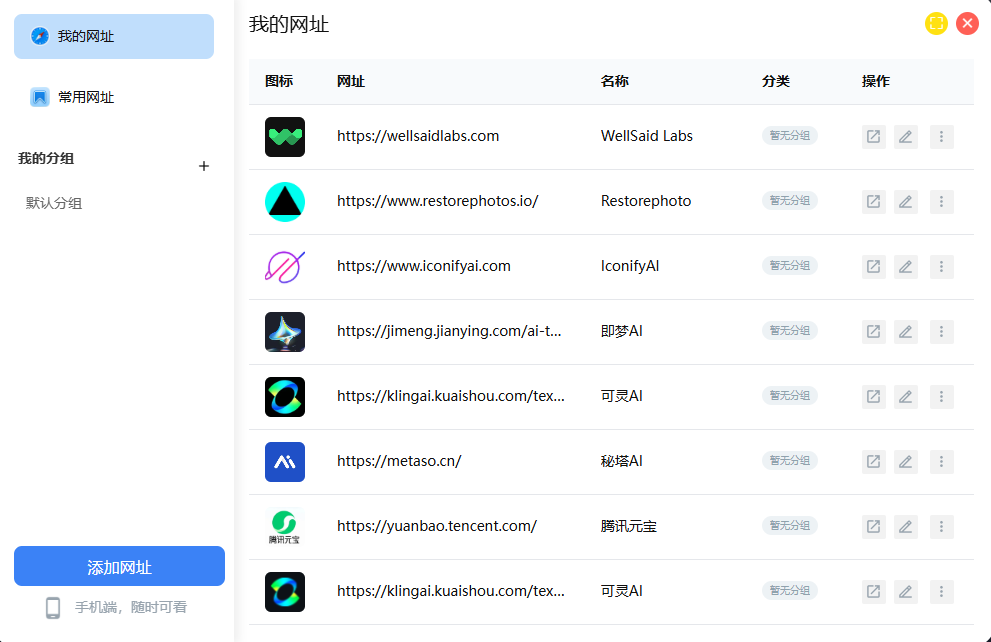Expand more options menu for WellSaid Labs

pyautogui.click(x=941, y=137)
